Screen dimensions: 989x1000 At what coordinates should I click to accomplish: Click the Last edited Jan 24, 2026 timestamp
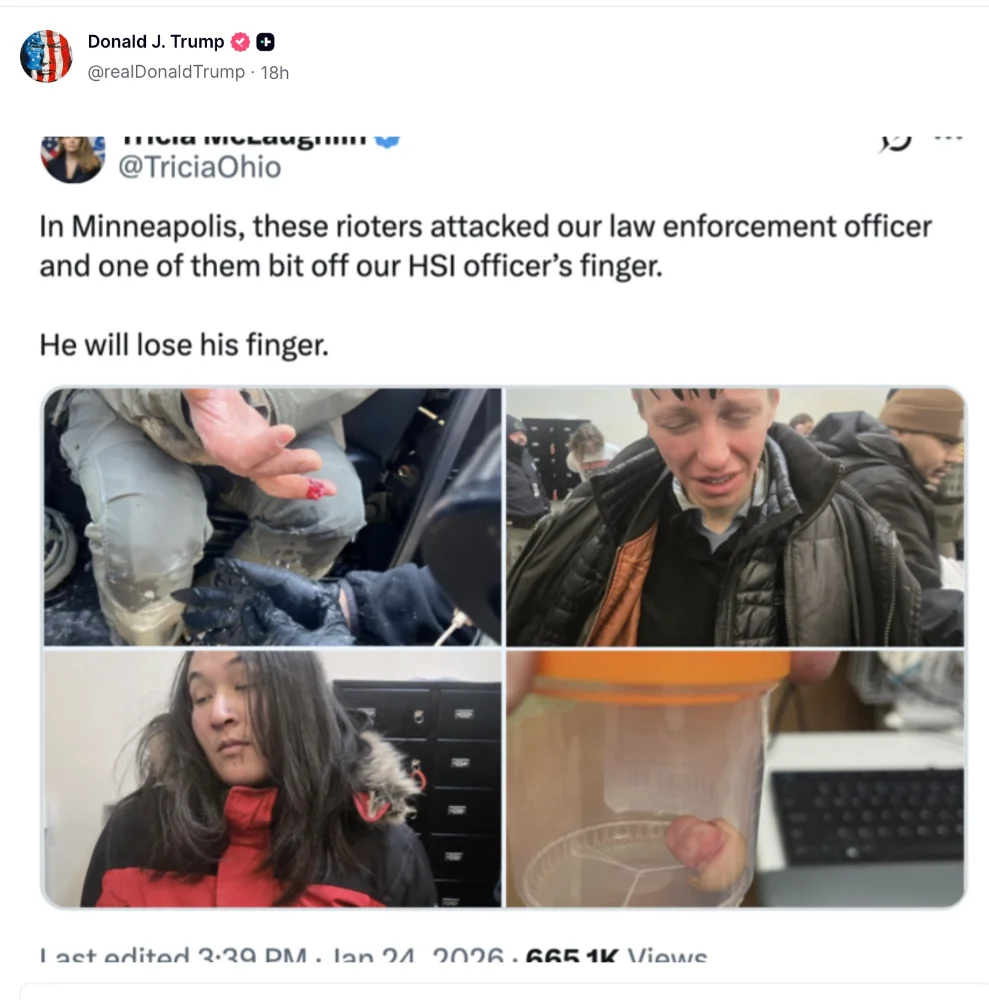(x=272, y=955)
